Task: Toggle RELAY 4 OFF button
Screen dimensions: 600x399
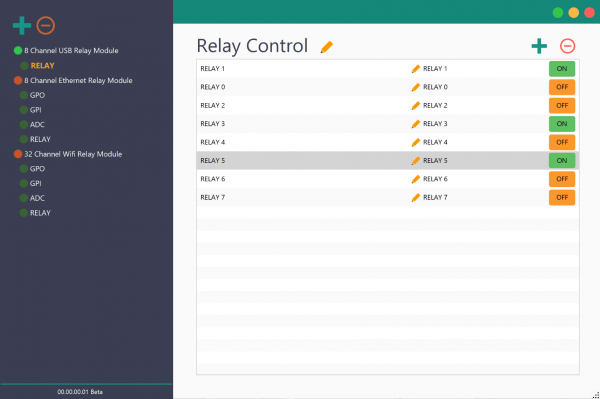Action: click(x=562, y=142)
